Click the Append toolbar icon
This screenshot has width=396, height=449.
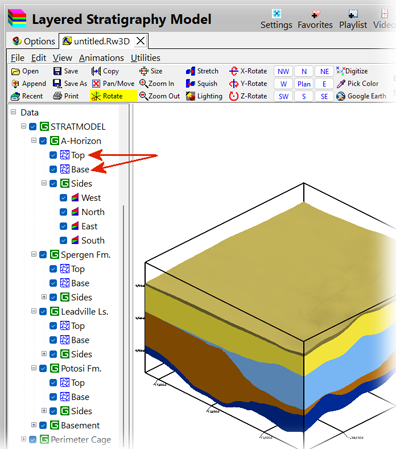tap(15, 84)
